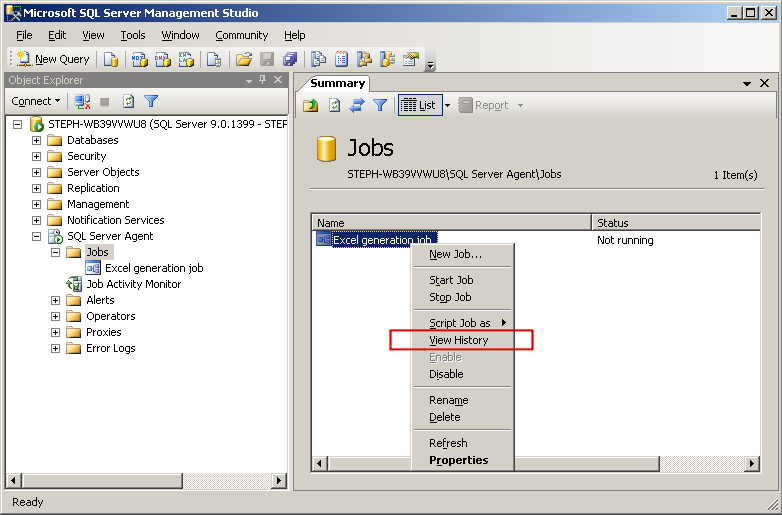This screenshot has width=782, height=515.
Task: Collapse the SQL Server Agent node
Action: pyautogui.click(x=36, y=236)
